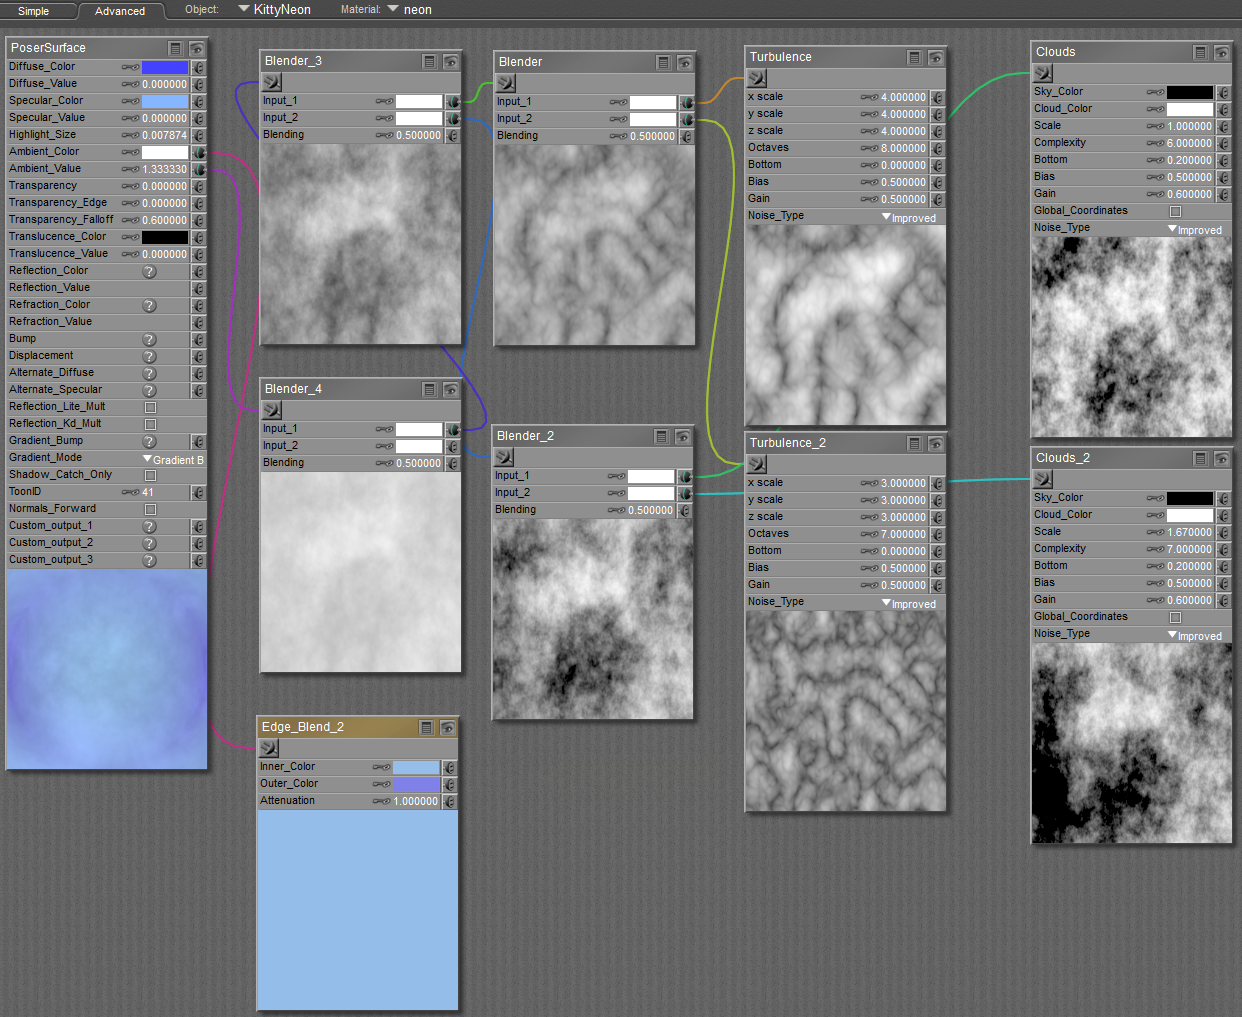This screenshot has height=1017, width=1242.
Task: Click the output plug icon on Edge_Blend_2 node
Action: 269,748
